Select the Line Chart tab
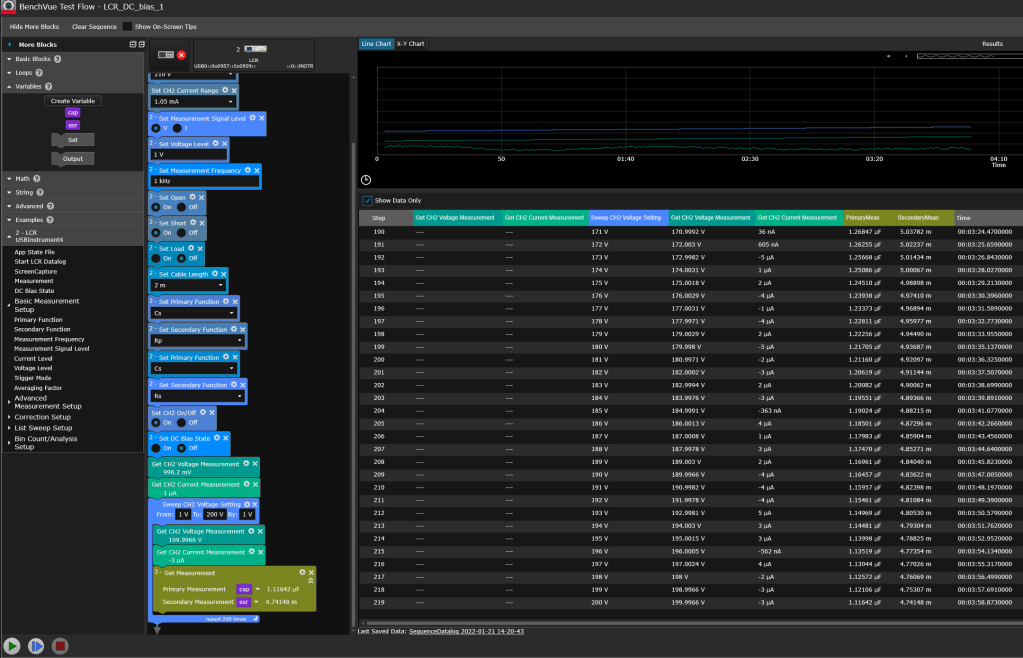Image resolution: width=1023 pixels, height=658 pixels. coord(376,44)
